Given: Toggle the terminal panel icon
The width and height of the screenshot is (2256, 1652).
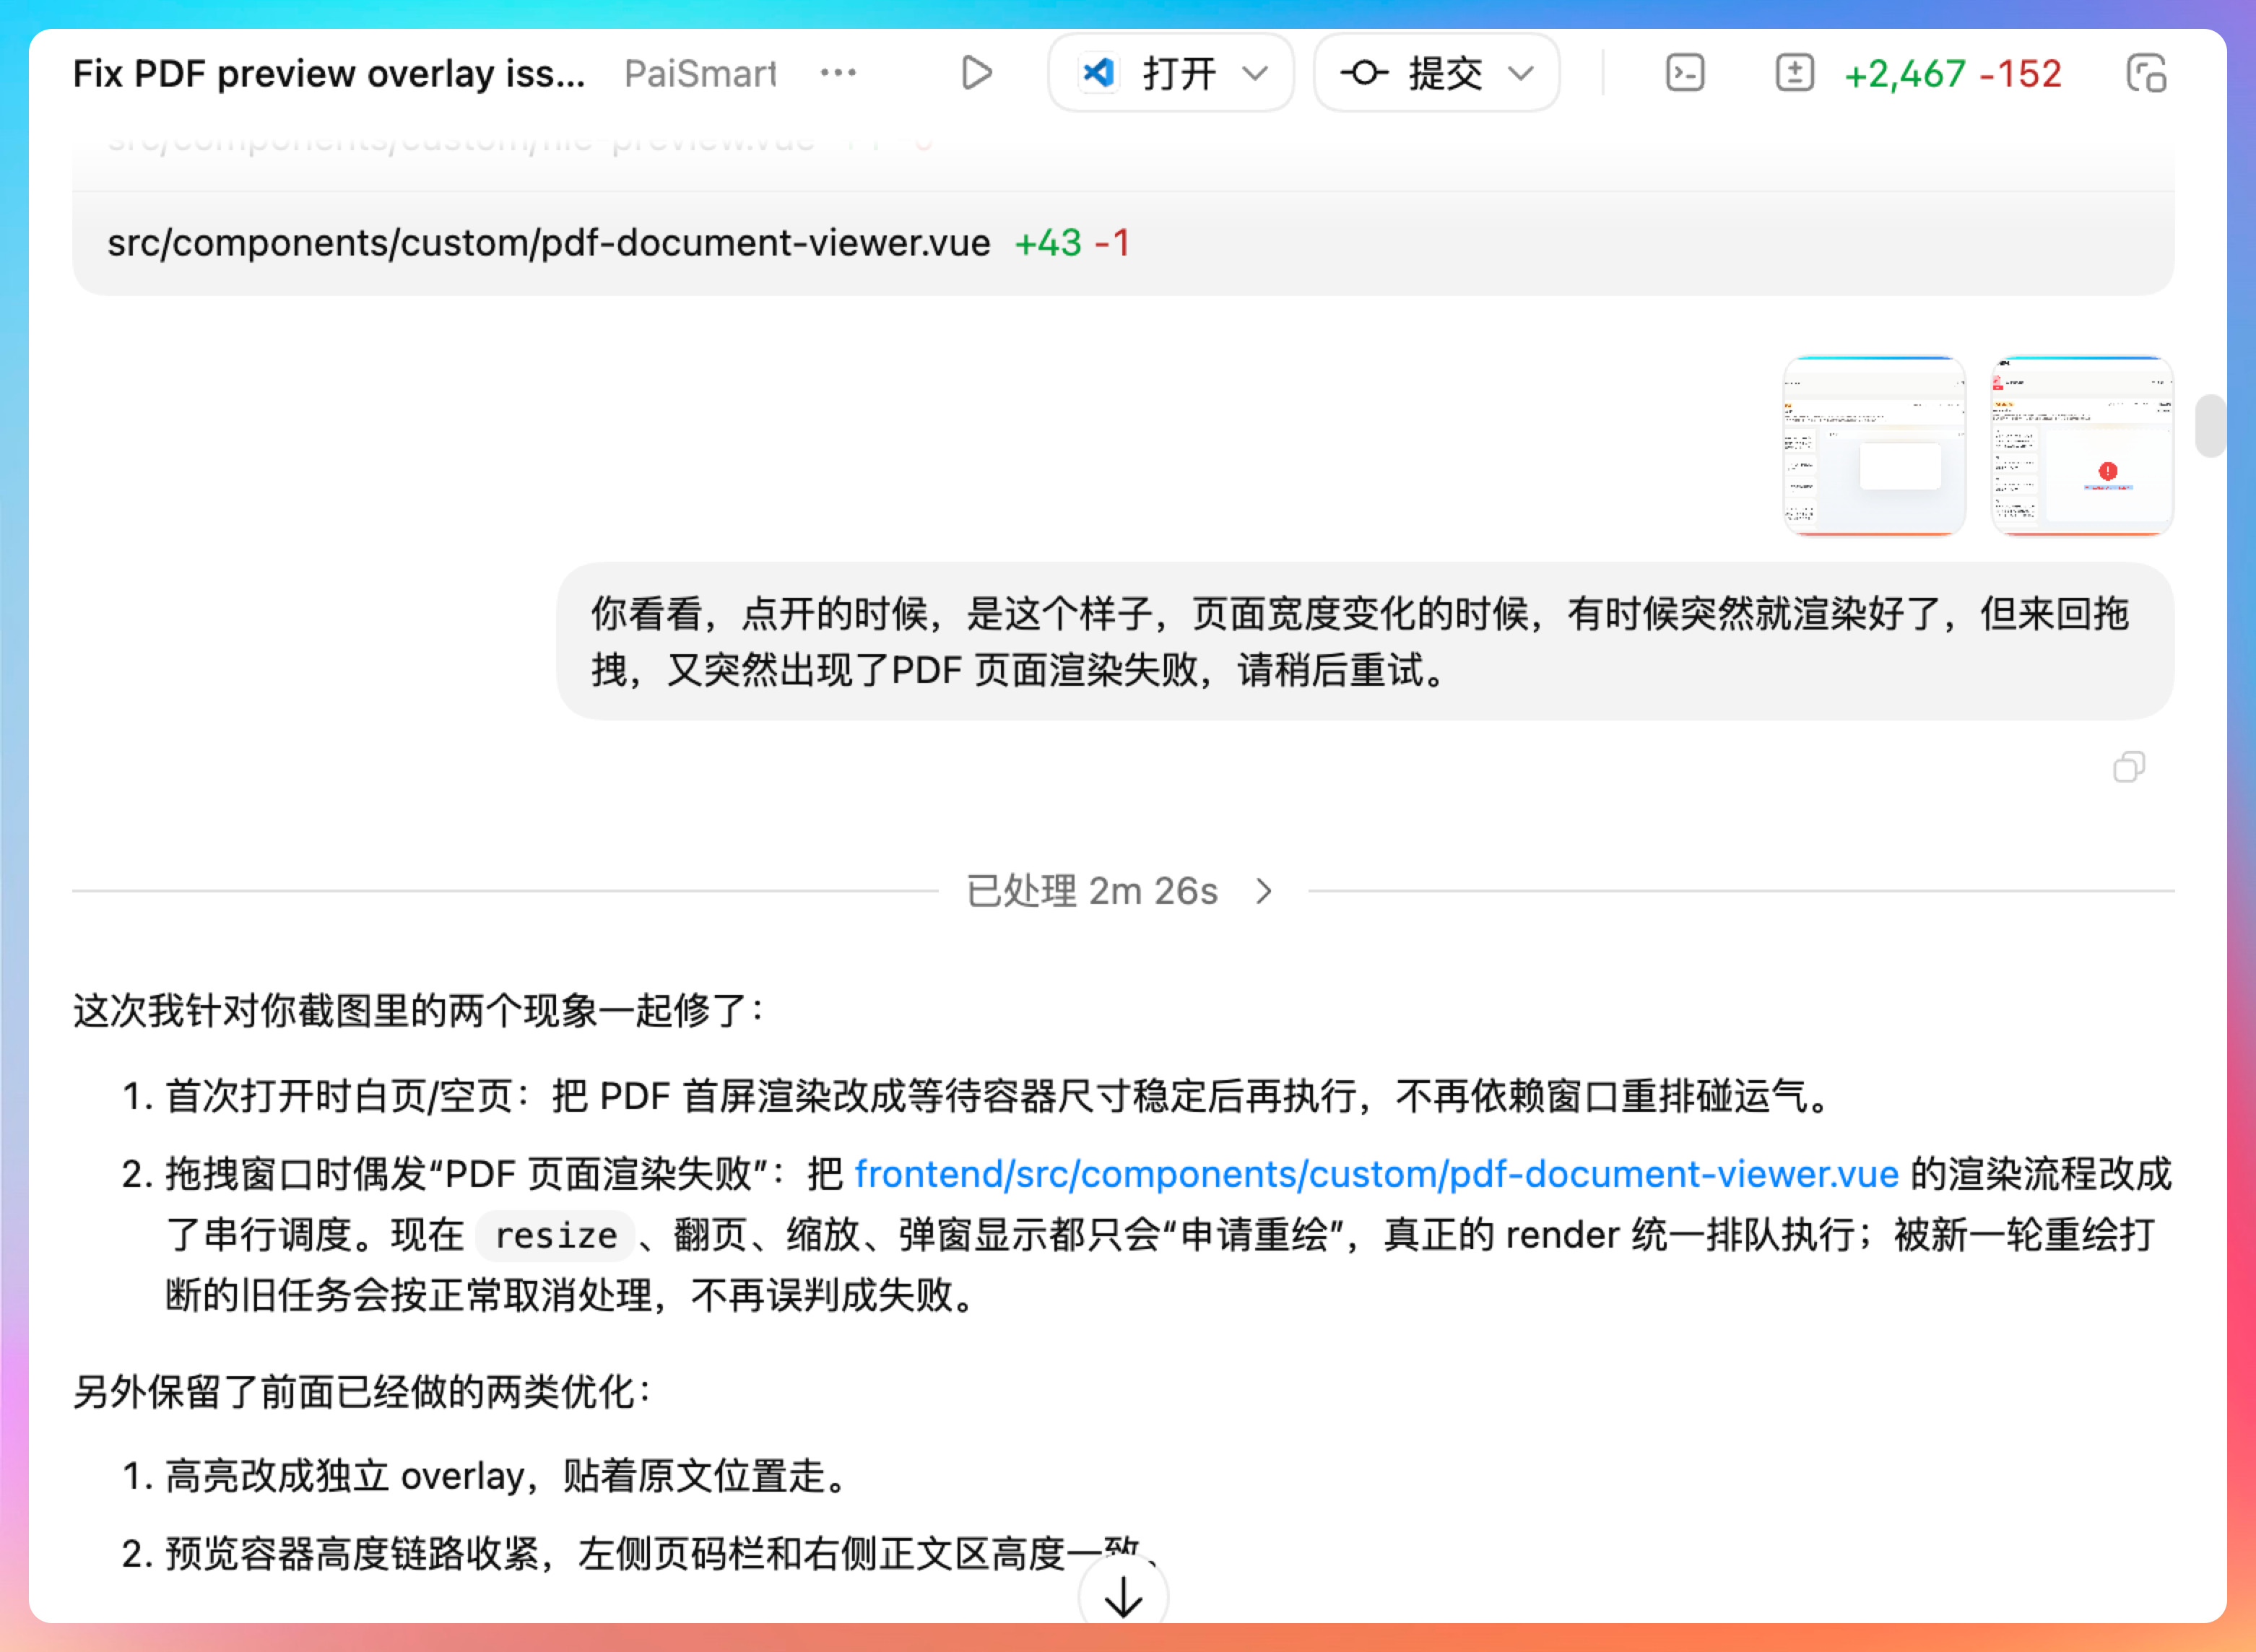Looking at the screenshot, I should (1685, 73).
